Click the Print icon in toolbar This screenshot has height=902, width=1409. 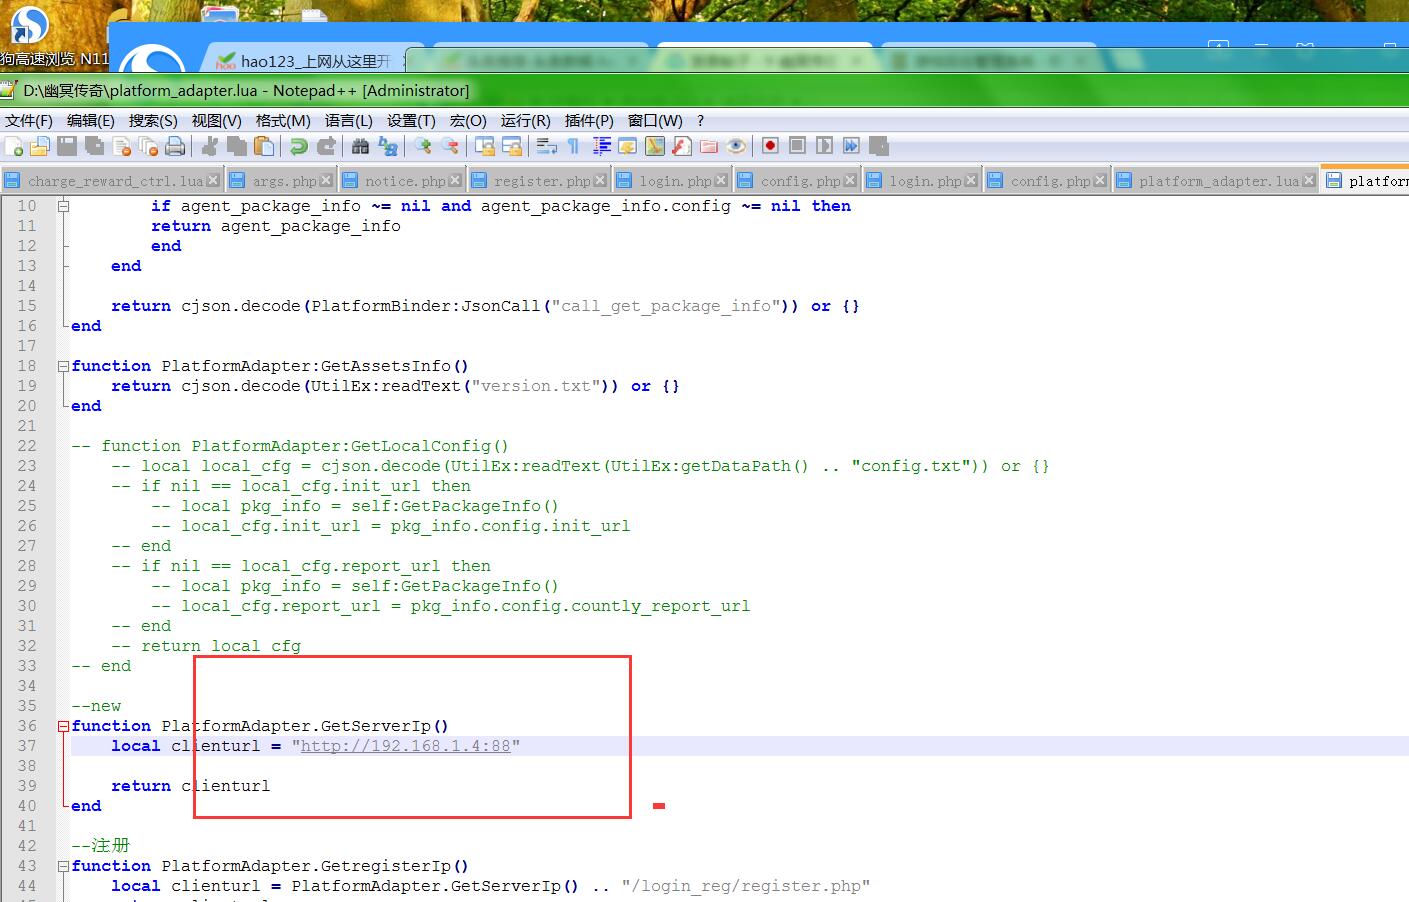pyautogui.click(x=175, y=147)
